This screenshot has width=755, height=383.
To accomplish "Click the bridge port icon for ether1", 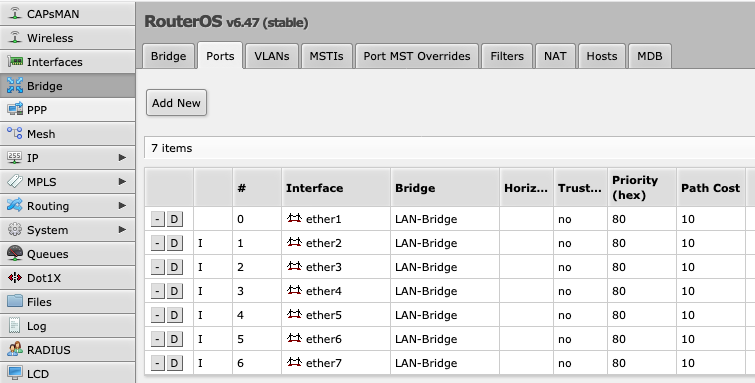I will click(x=294, y=218).
